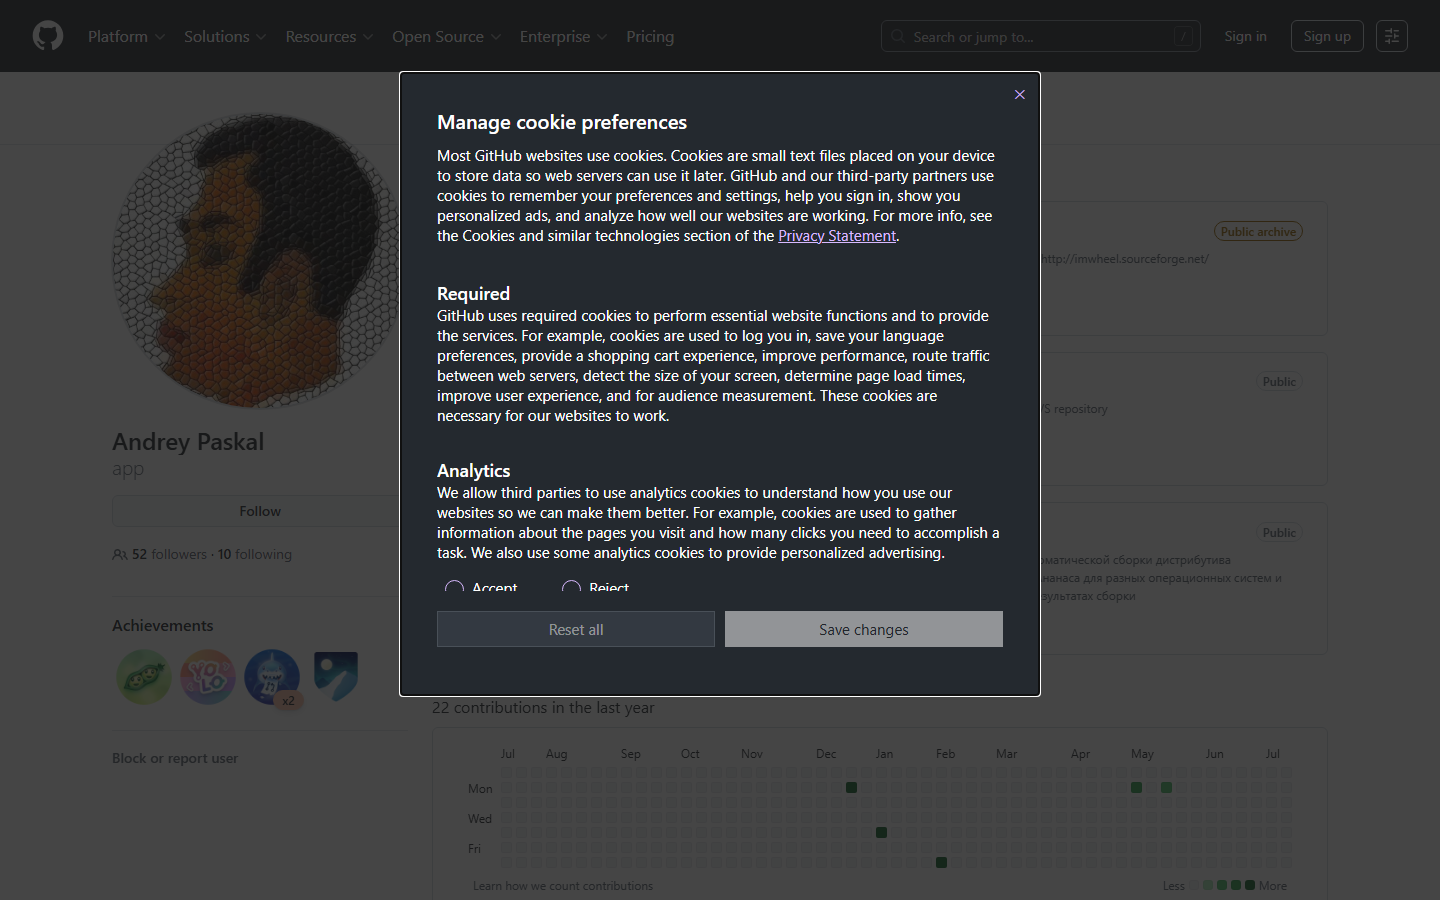The height and width of the screenshot is (900, 1440).
Task: Click Andrey Paskal's profile avatar
Action: pos(256,260)
